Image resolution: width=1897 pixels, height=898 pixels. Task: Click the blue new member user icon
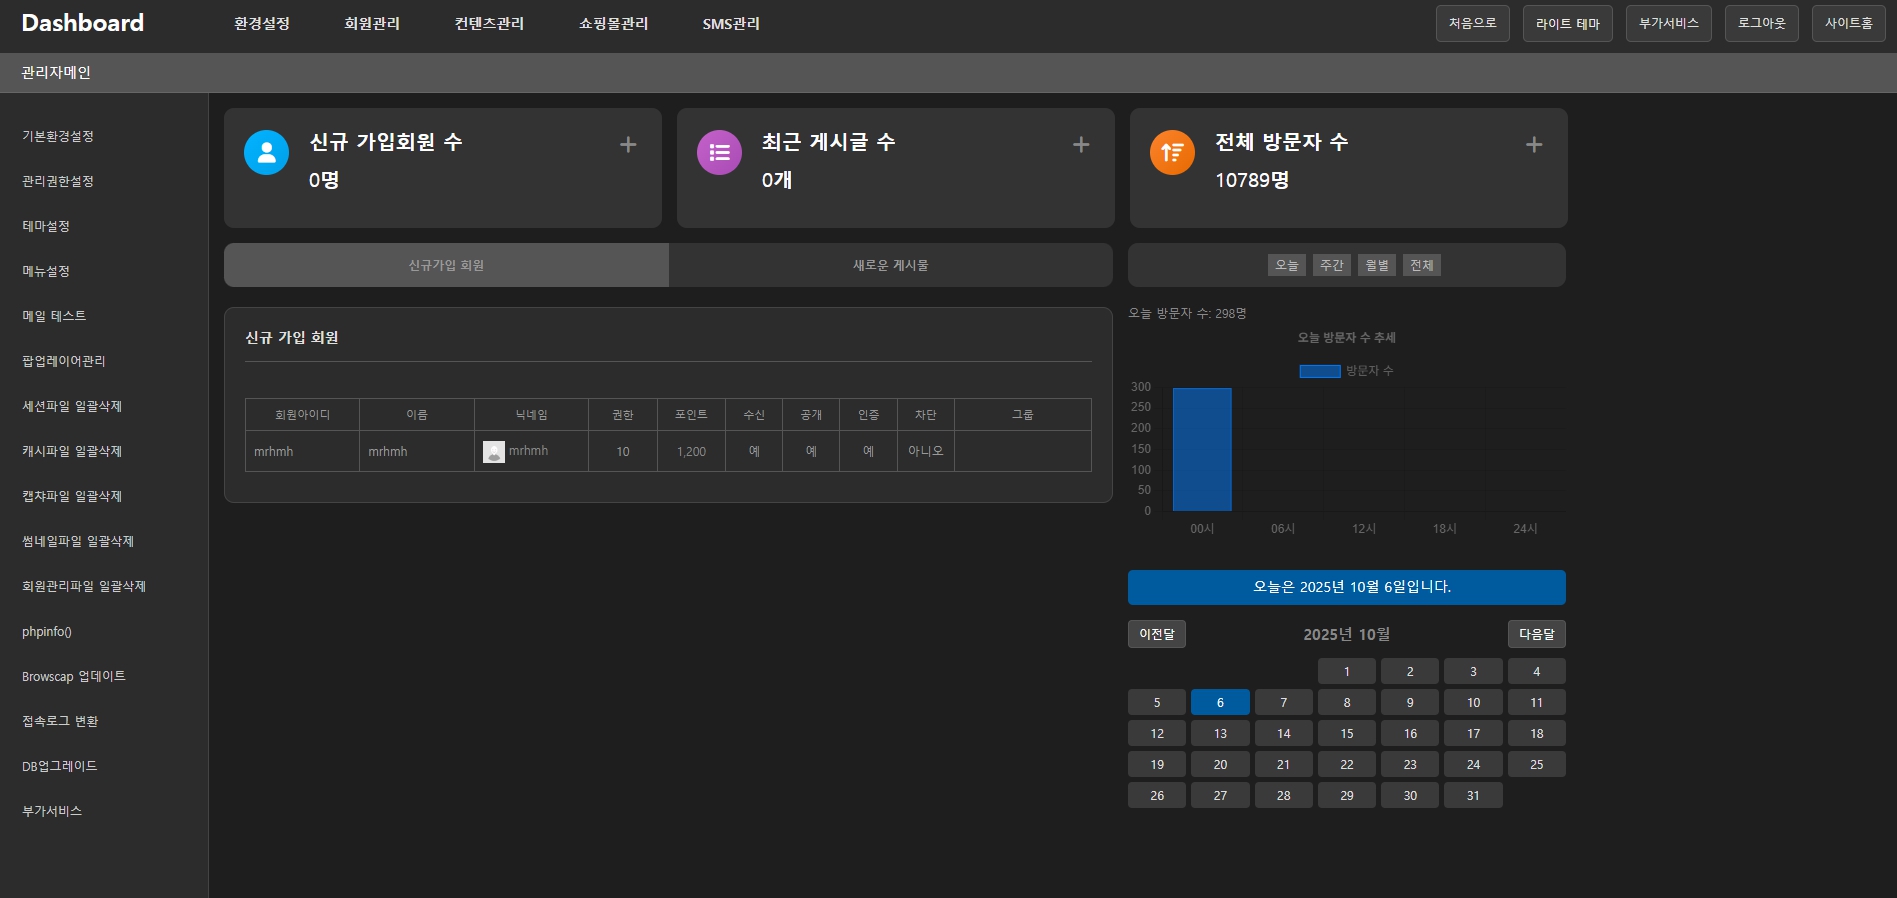[x=266, y=152]
